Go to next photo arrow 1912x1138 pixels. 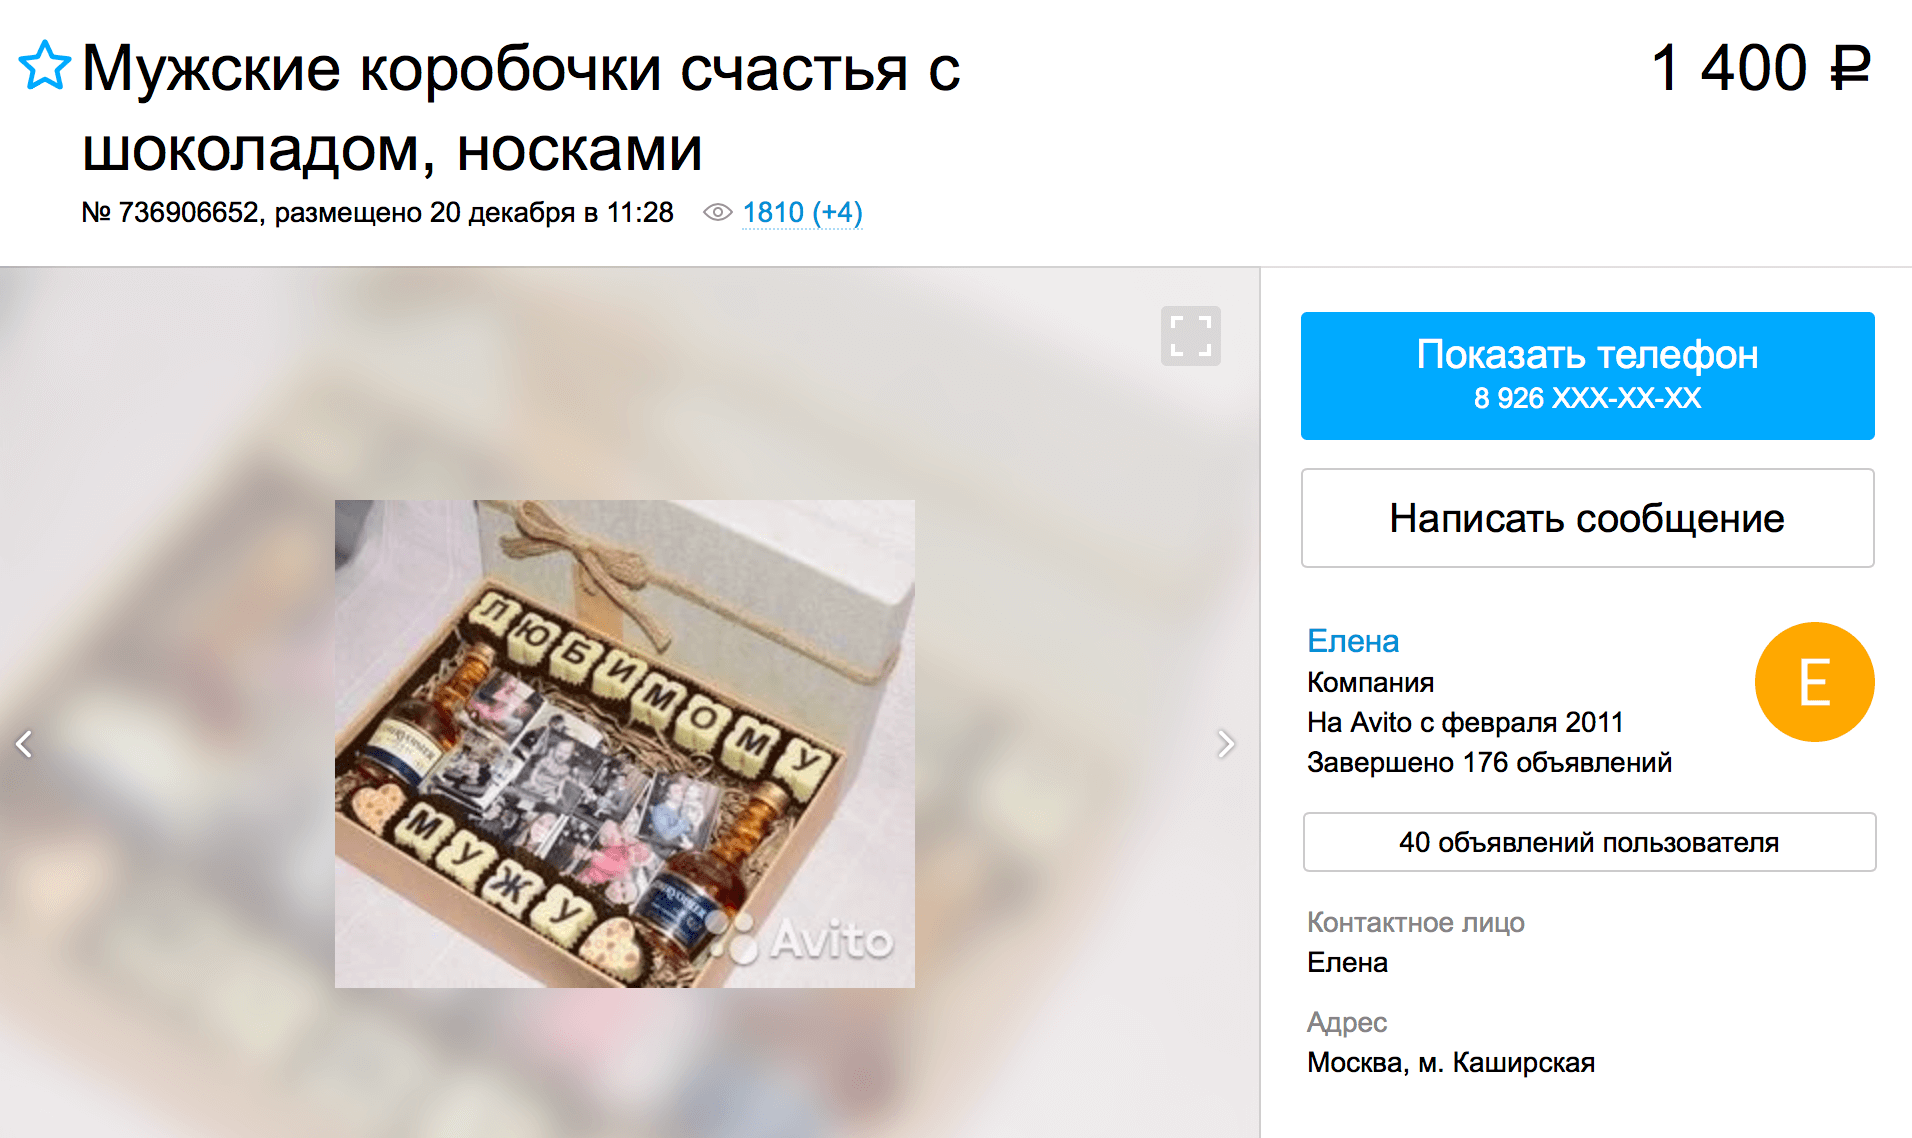pyautogui.click(x=1225, y=744)
